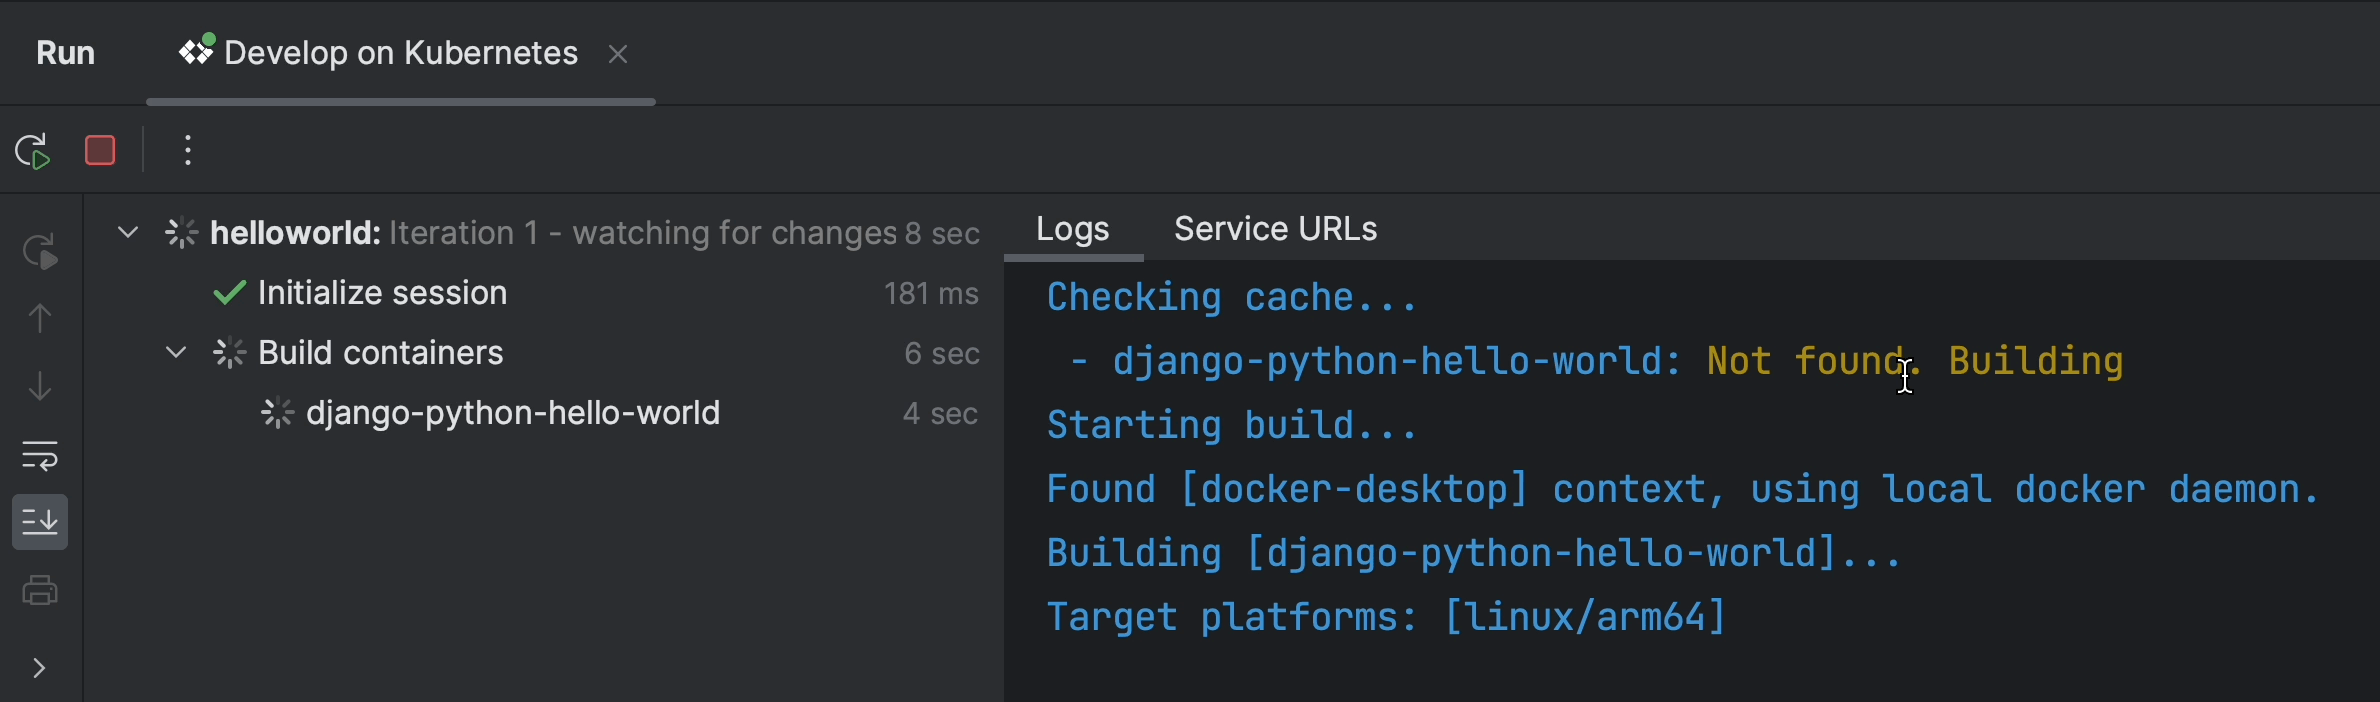Switch to the Service URLs tab
The width and height of the screenshot is (2380, 702).
(1275, 229)
